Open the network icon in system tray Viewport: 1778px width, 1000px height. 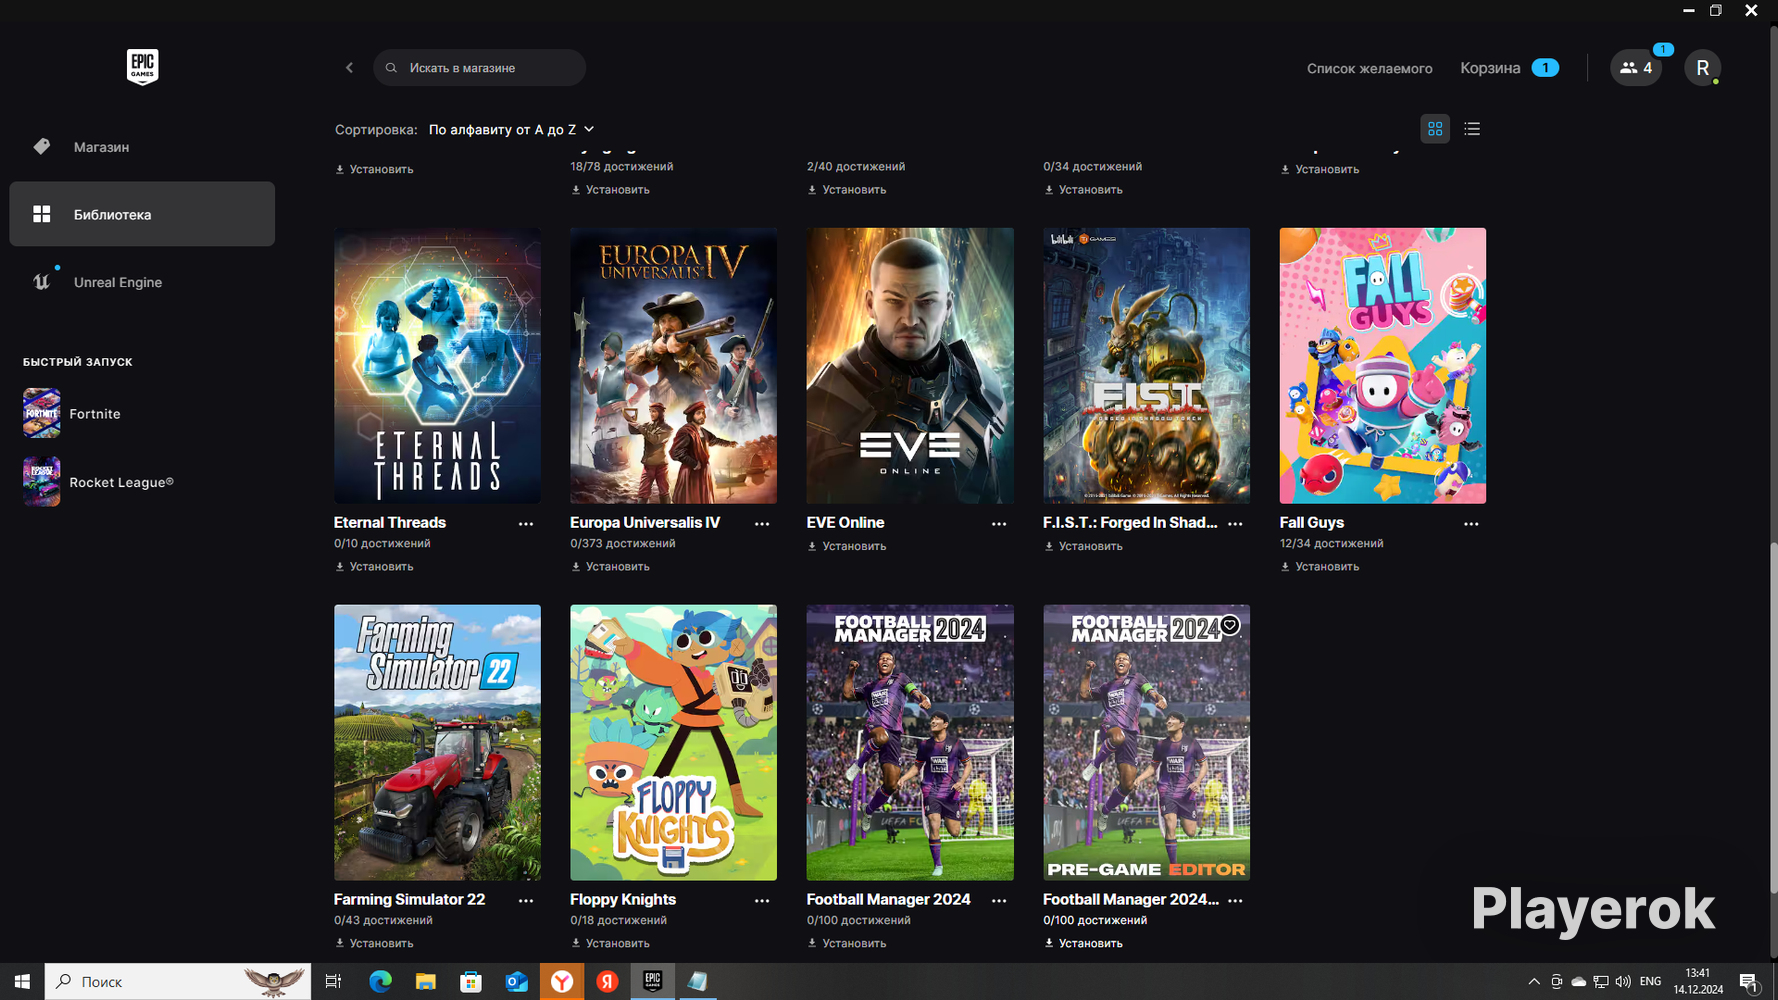pos(1601,982)
